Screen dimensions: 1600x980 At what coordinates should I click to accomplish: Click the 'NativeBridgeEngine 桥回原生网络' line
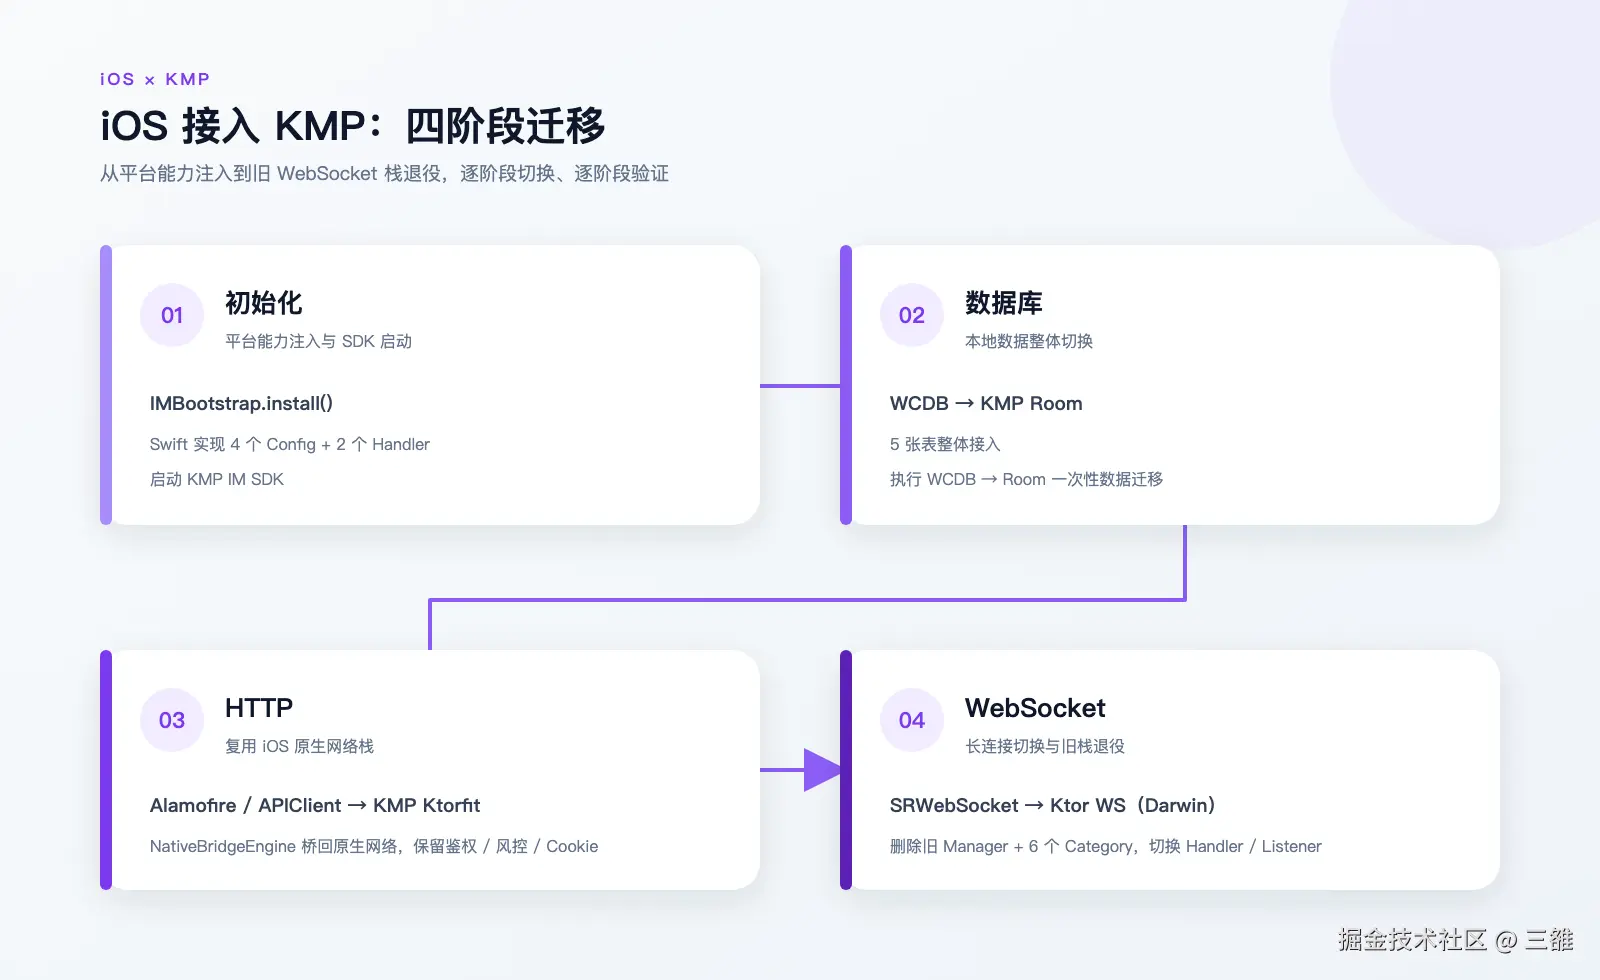374,846
